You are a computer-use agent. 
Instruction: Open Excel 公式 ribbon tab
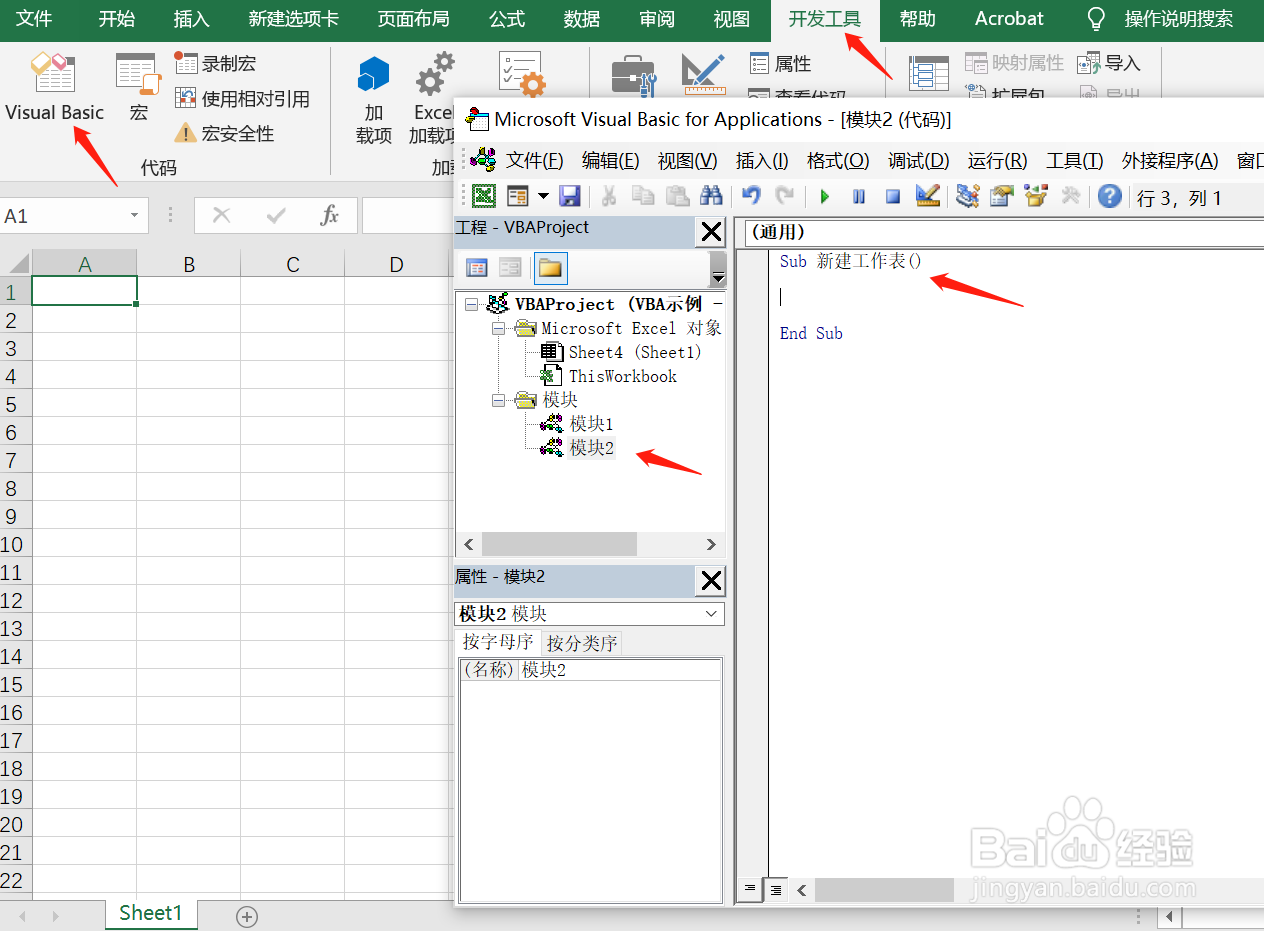507,19
